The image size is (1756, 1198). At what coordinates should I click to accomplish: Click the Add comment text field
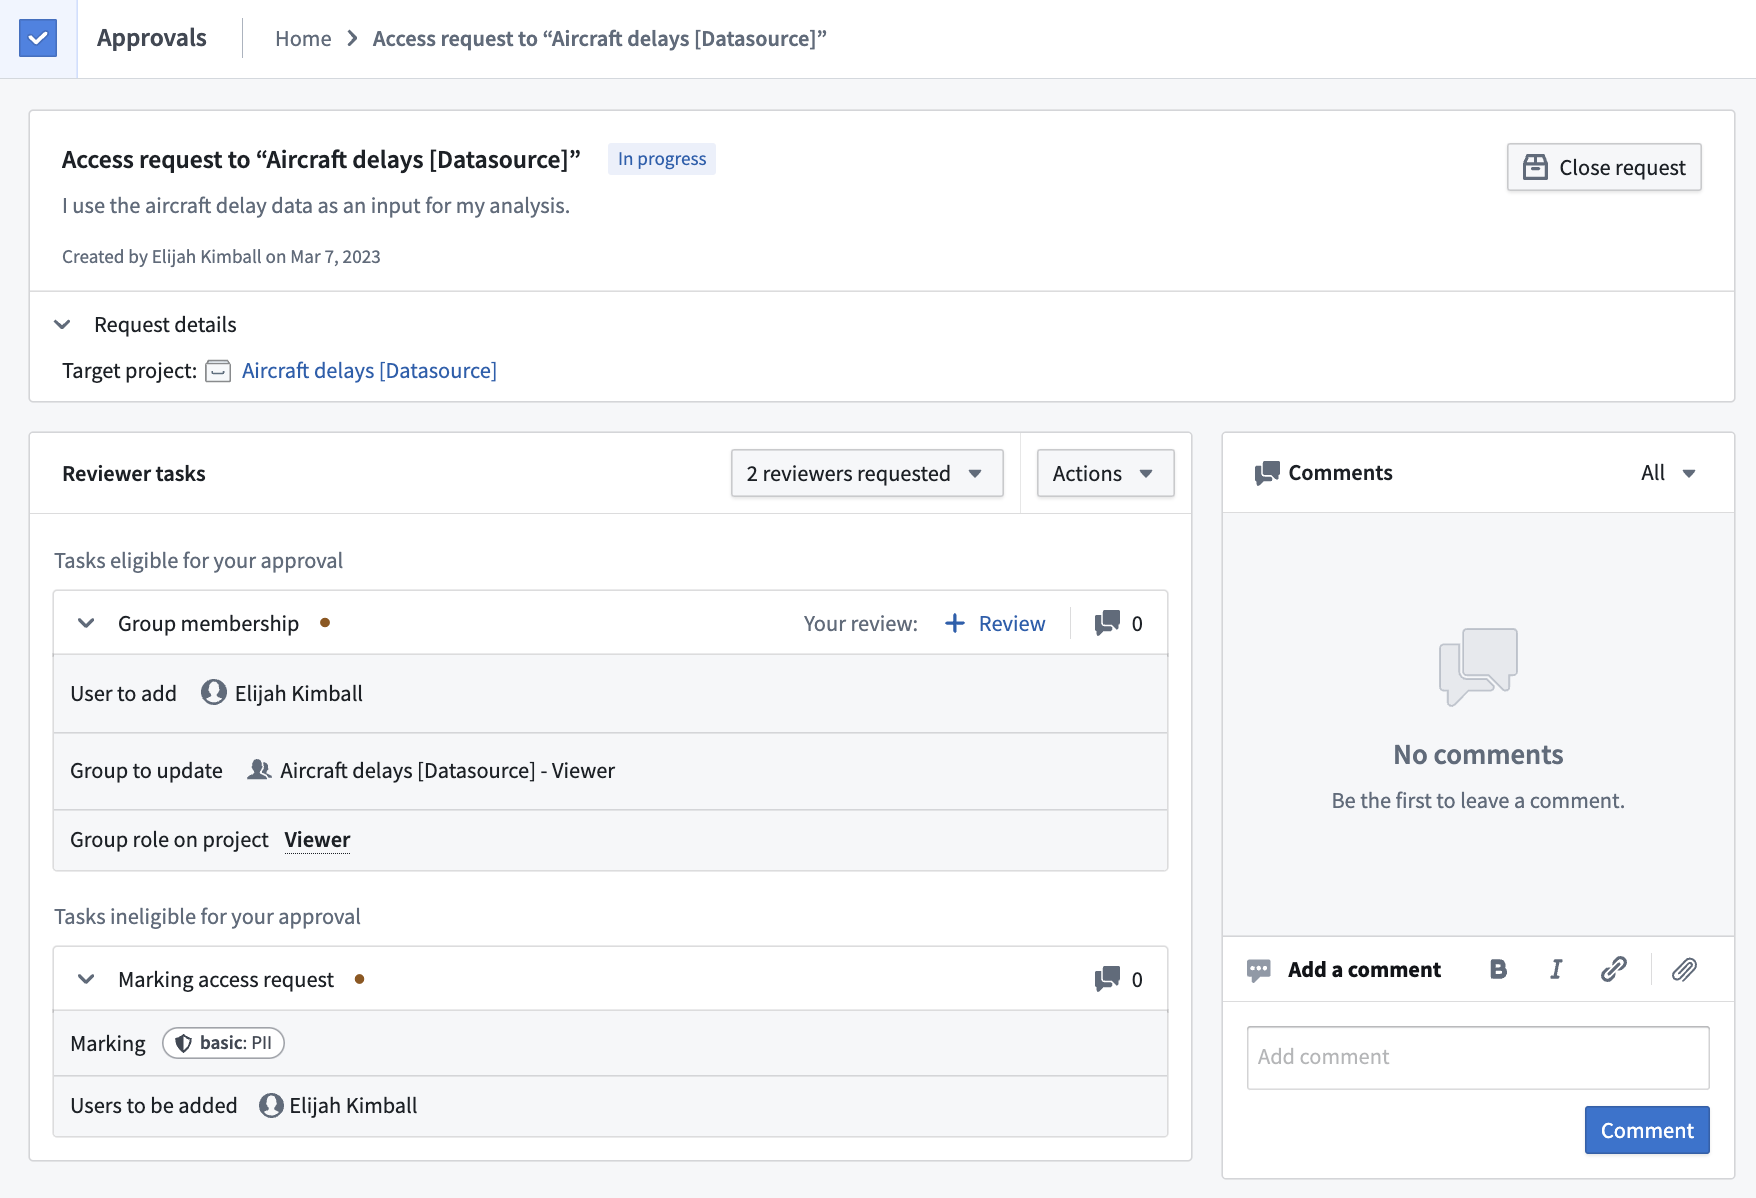pos(1478,1057)
